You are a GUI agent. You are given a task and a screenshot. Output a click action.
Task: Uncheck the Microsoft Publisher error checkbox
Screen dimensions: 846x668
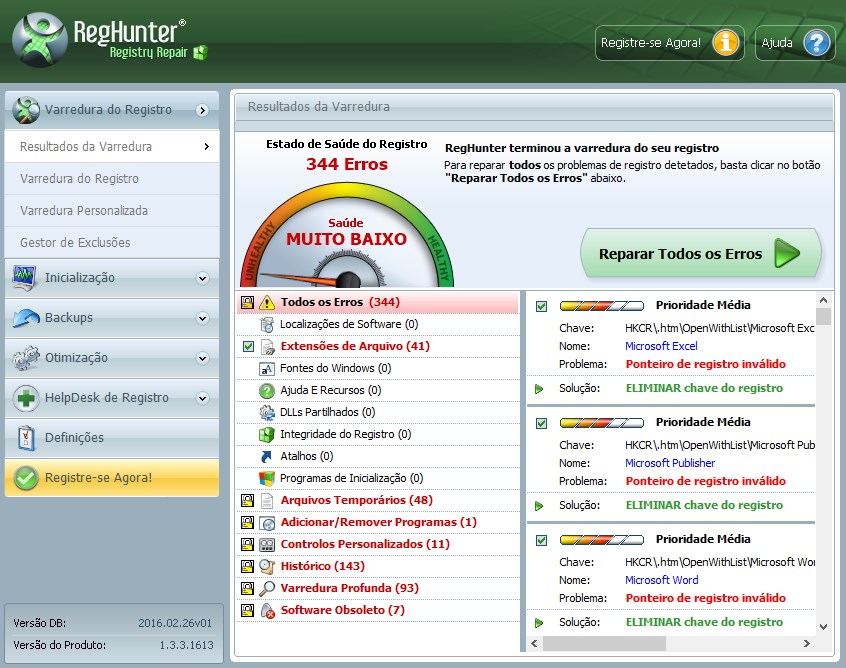(x=542, y=424)
